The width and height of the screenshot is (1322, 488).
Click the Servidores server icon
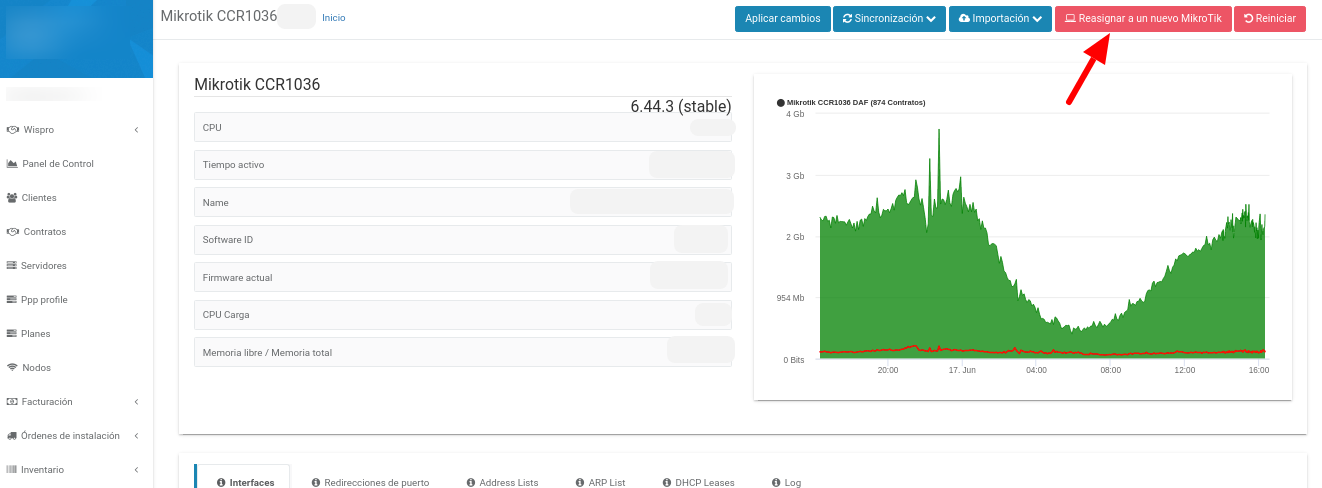tap(12, 266)
